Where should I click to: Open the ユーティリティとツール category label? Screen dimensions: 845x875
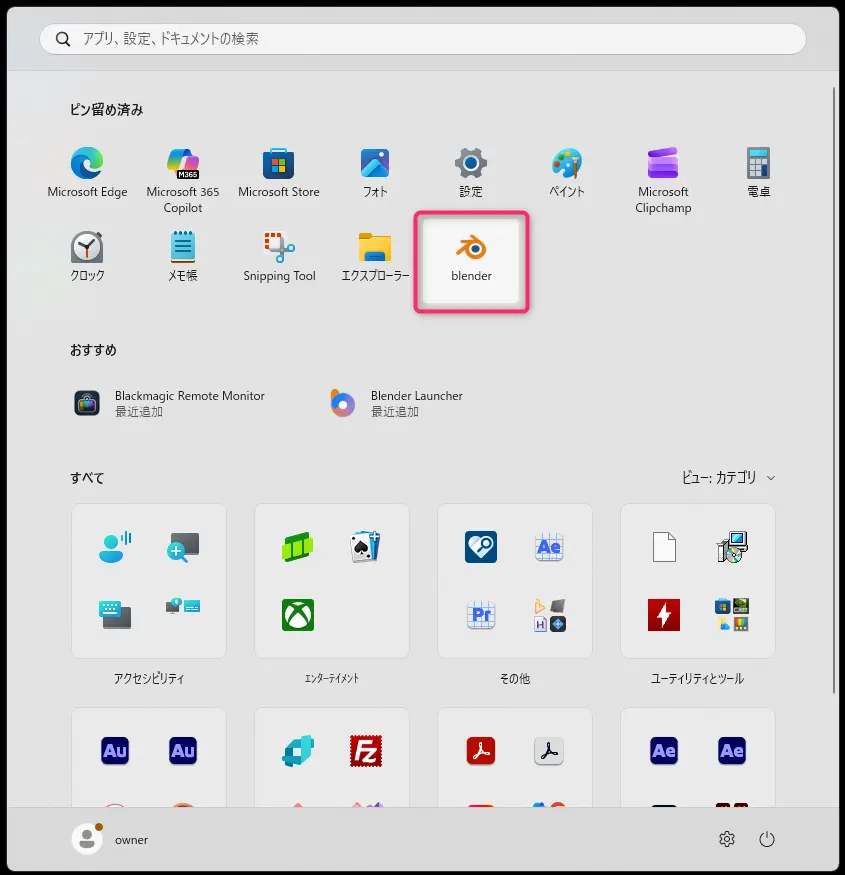[x=697, y=679]
